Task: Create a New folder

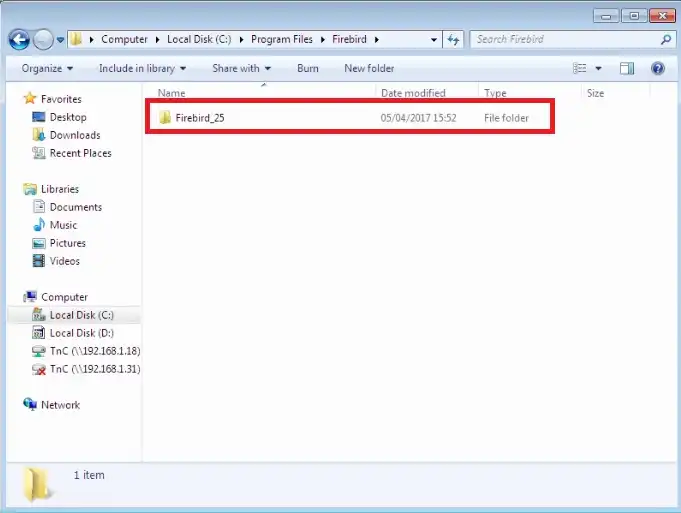Action: [x=369, y=69]
